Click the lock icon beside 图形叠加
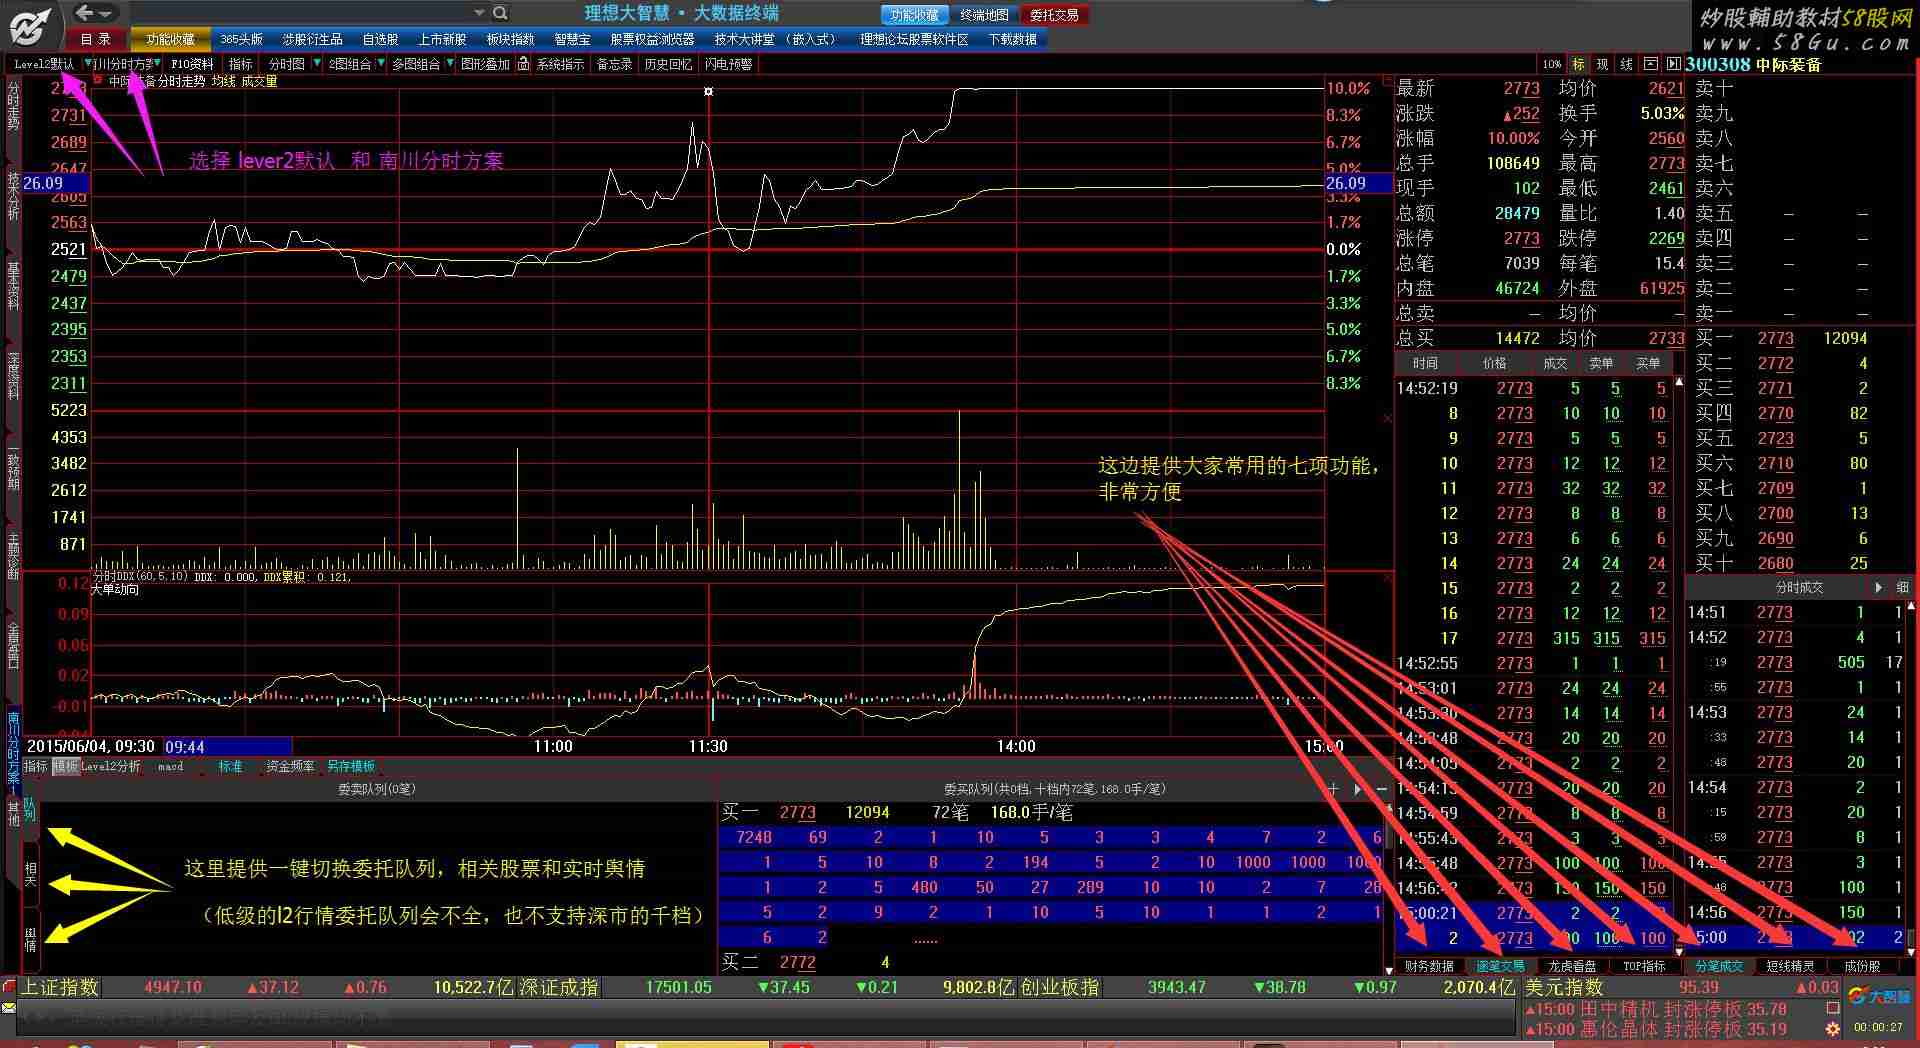The height and width of the screenshot is (1048, 1920). [x=523, y=64]
